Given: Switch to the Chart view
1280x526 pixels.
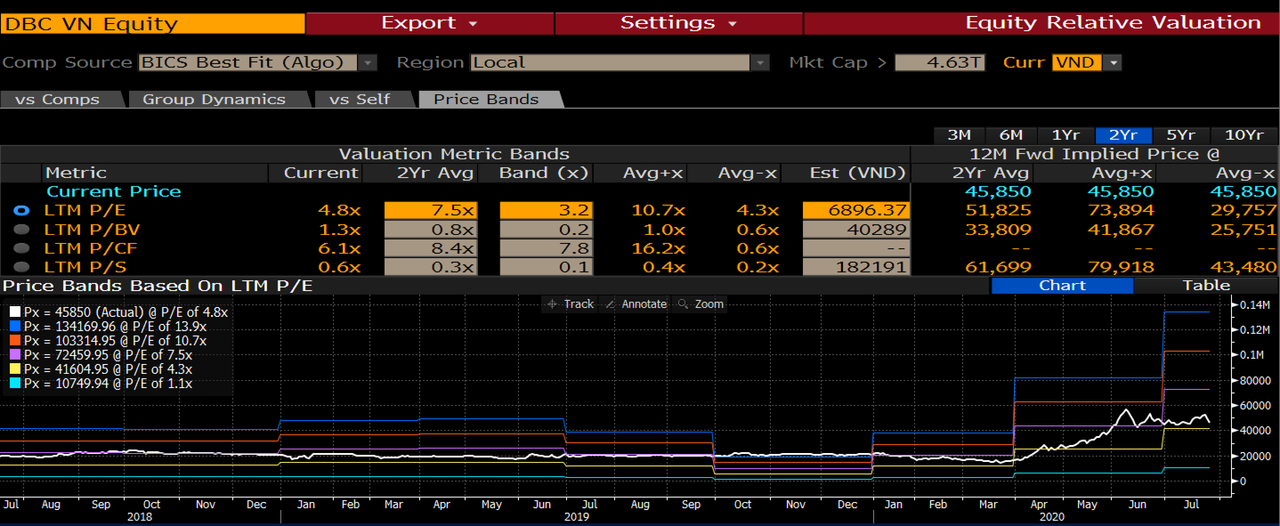Looking at the screenshot, I should pyautogui.click(x=1062, y=285).
